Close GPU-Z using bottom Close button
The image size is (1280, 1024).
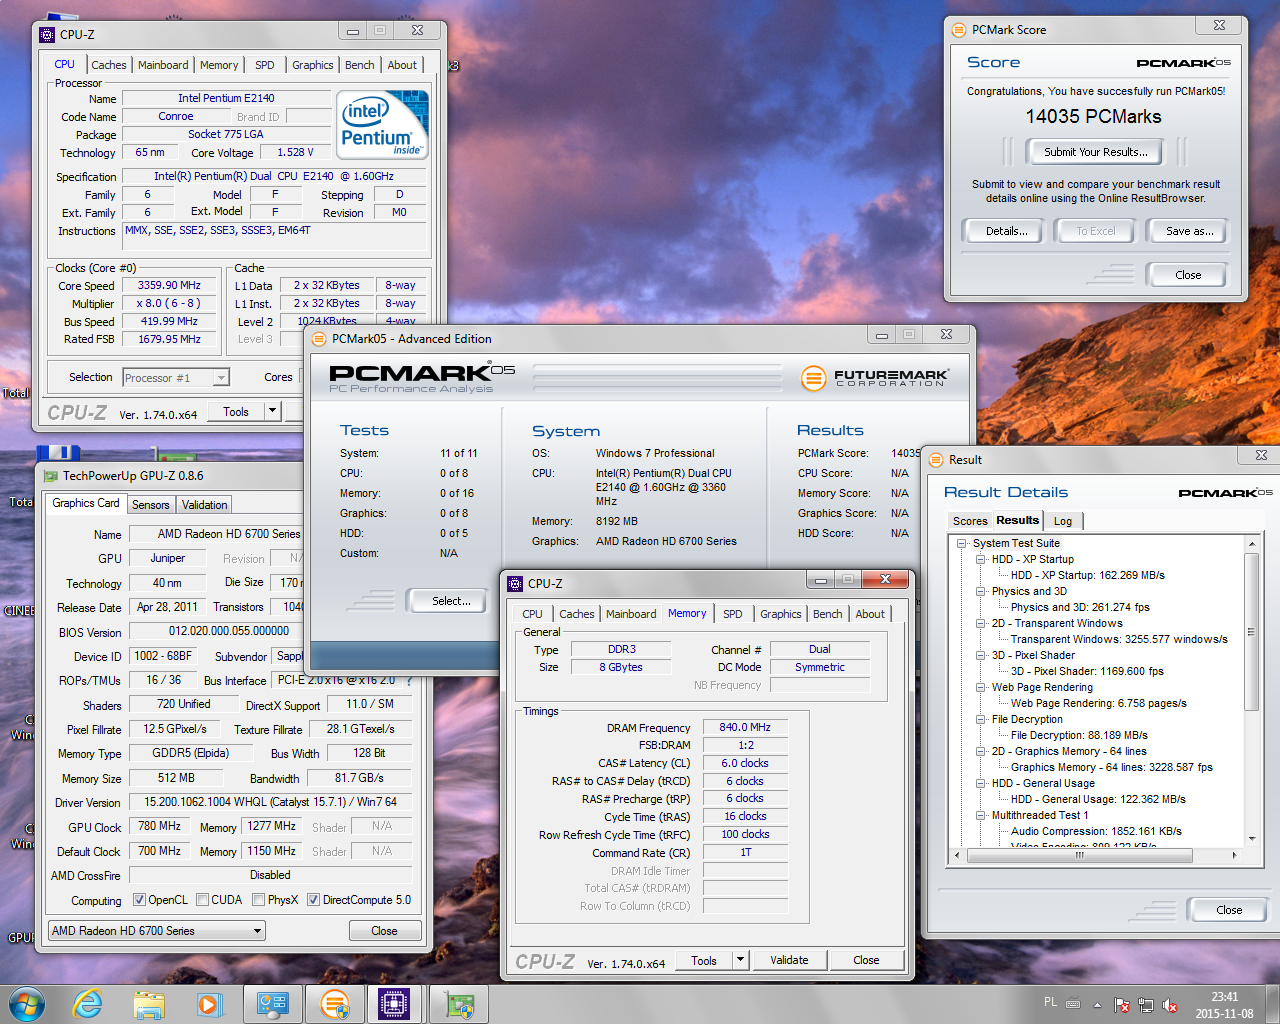[384, 931]
